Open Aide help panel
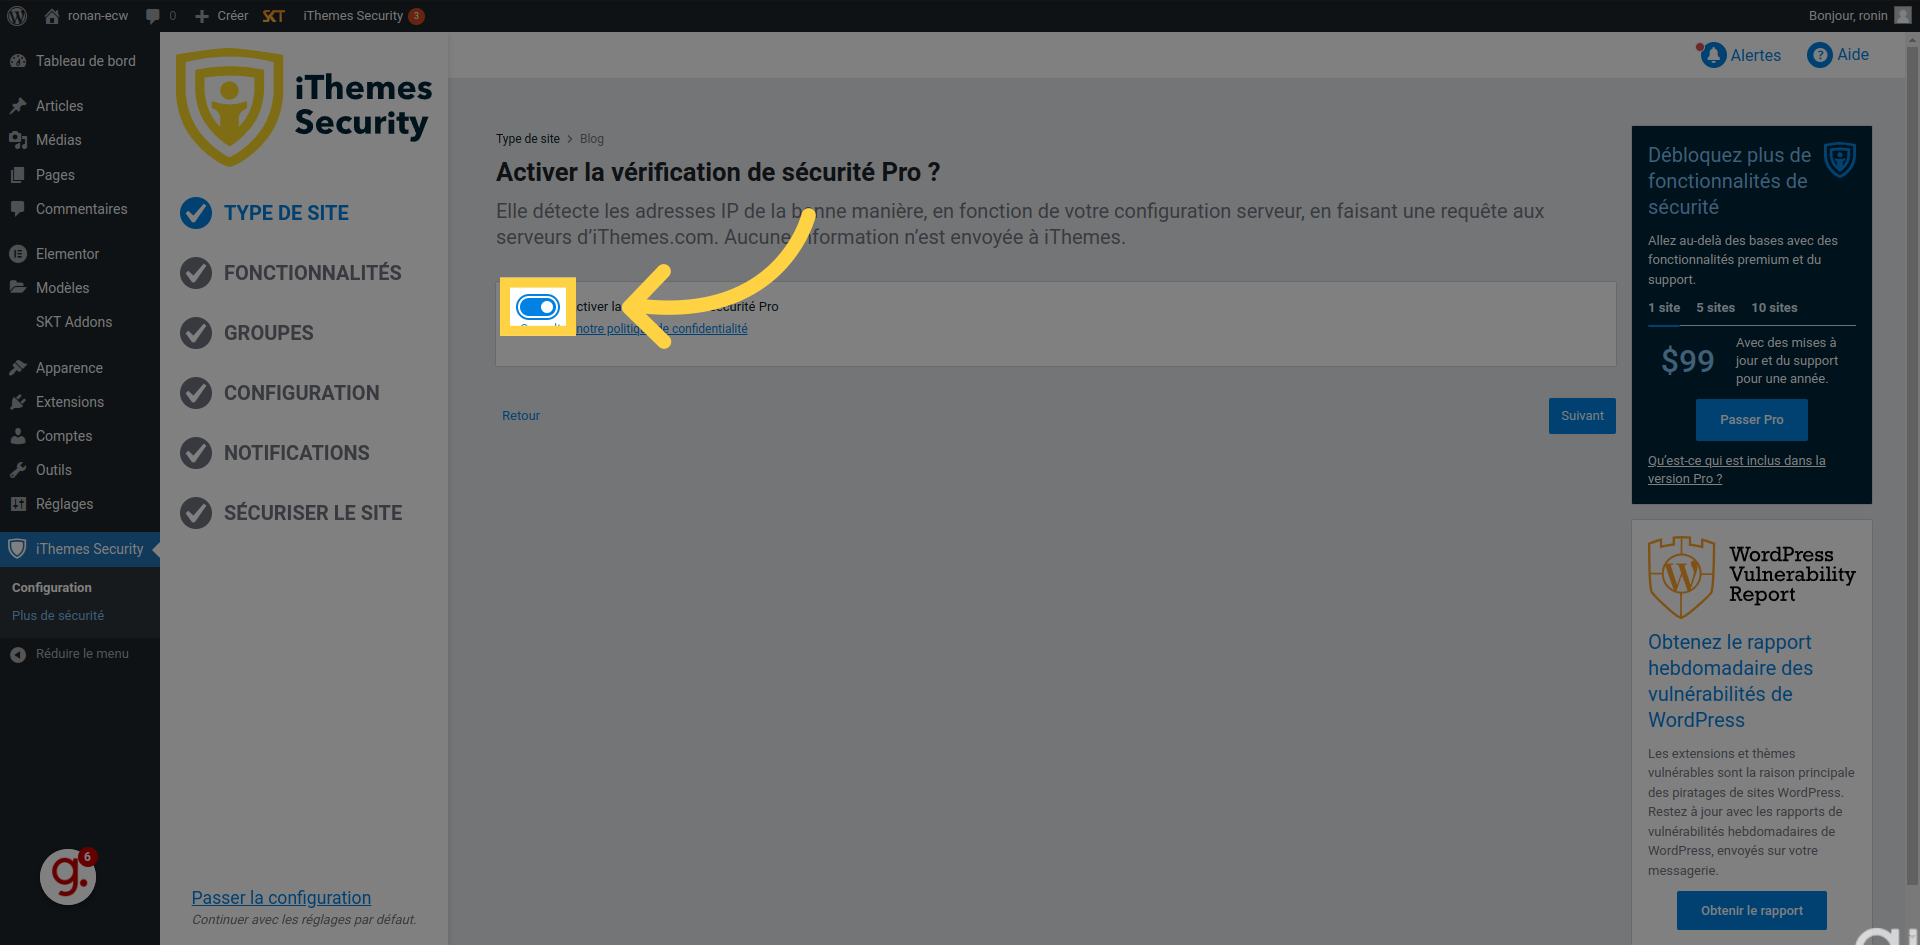The image size is (1920, 945). coord(1838,55)
